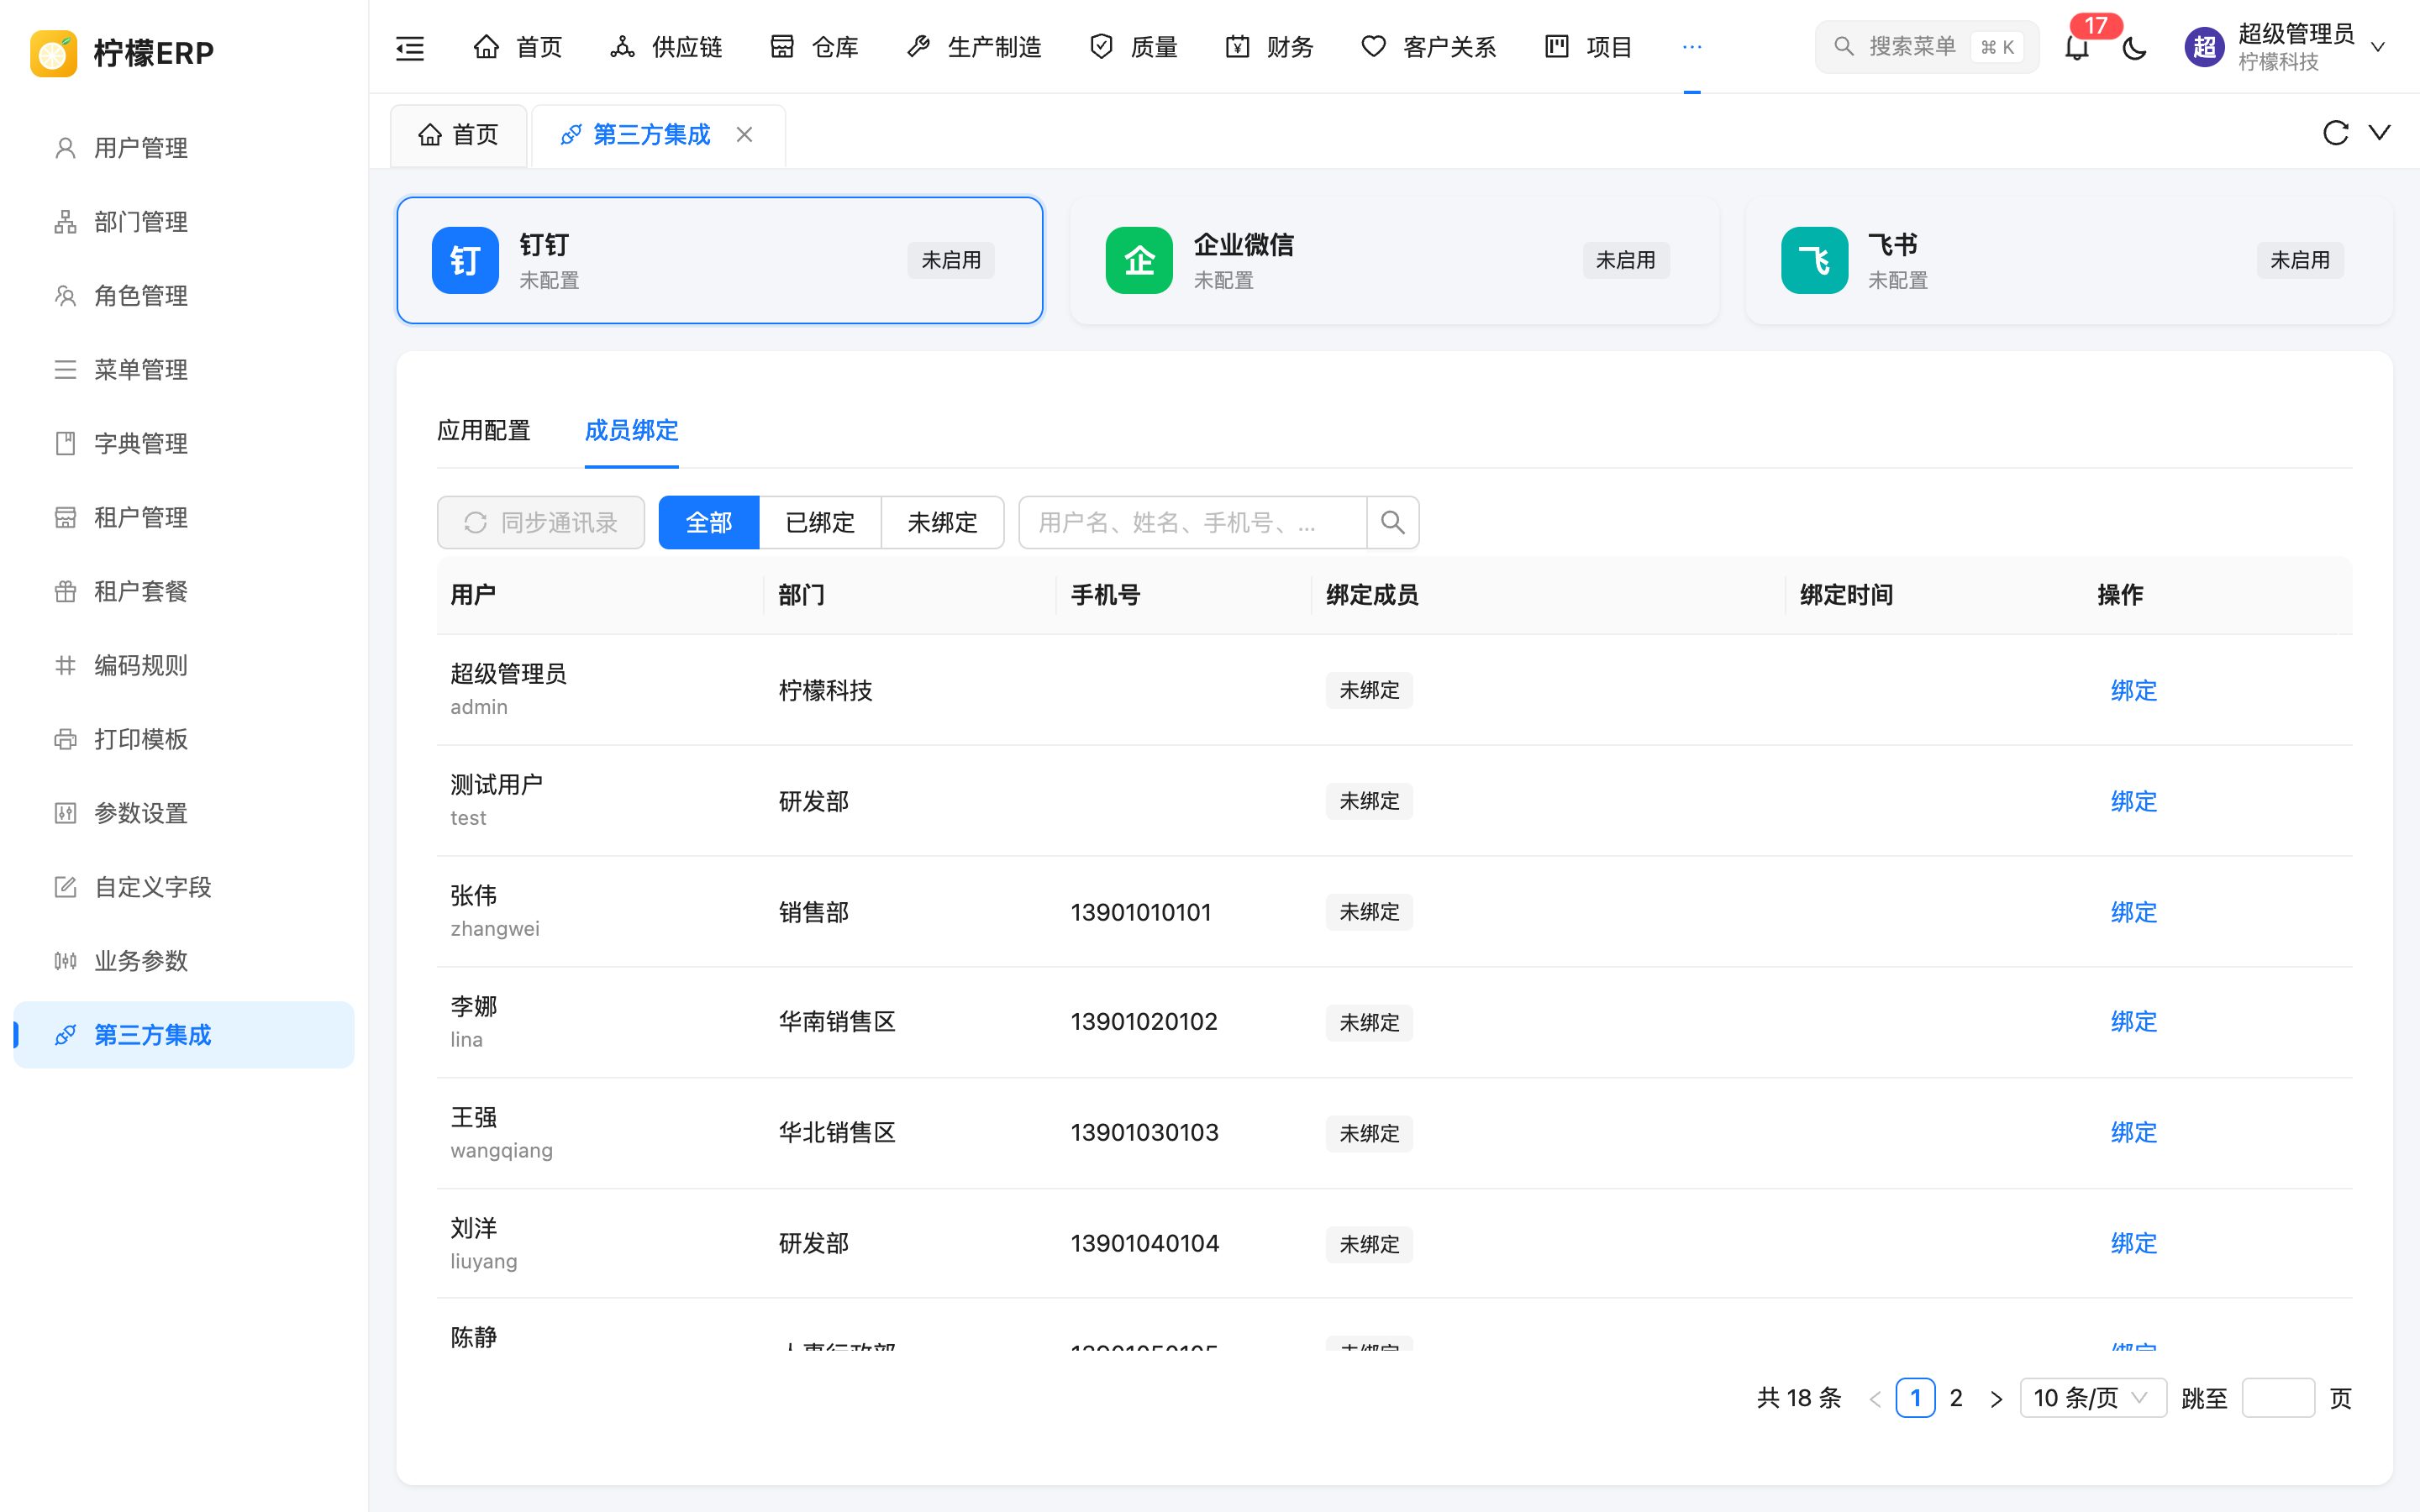Select the 未绑定 filter option

pyautogui.click(x=942, y=522)
